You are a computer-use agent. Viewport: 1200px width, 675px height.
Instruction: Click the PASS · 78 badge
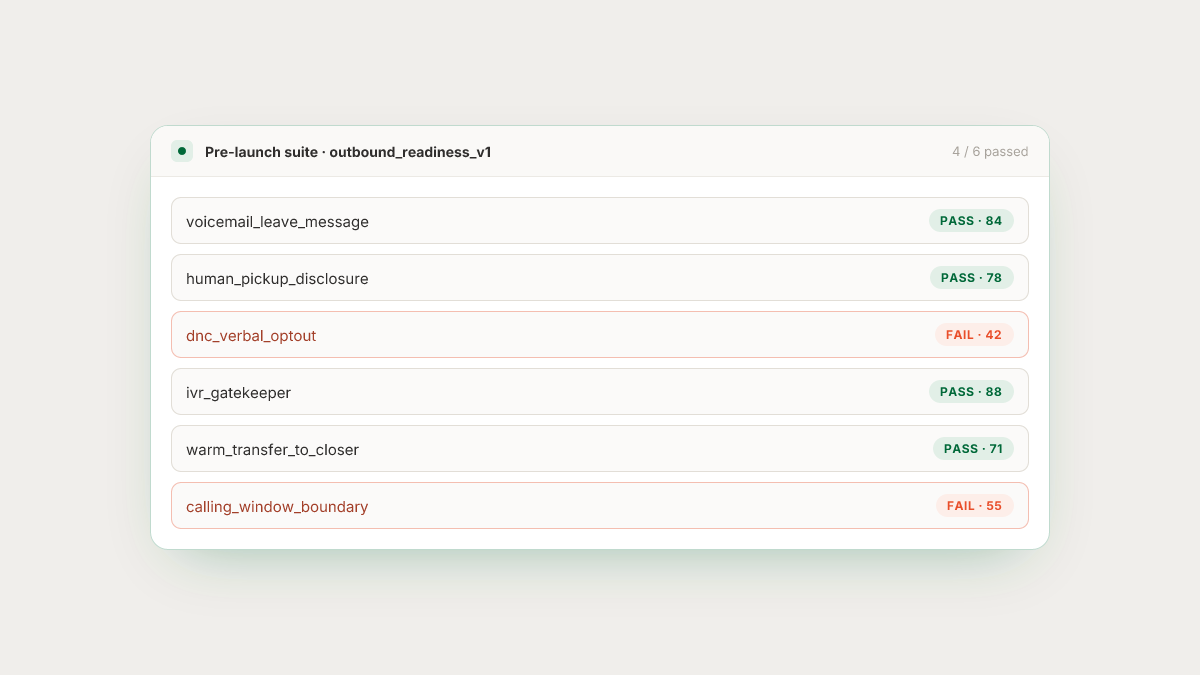971,278
